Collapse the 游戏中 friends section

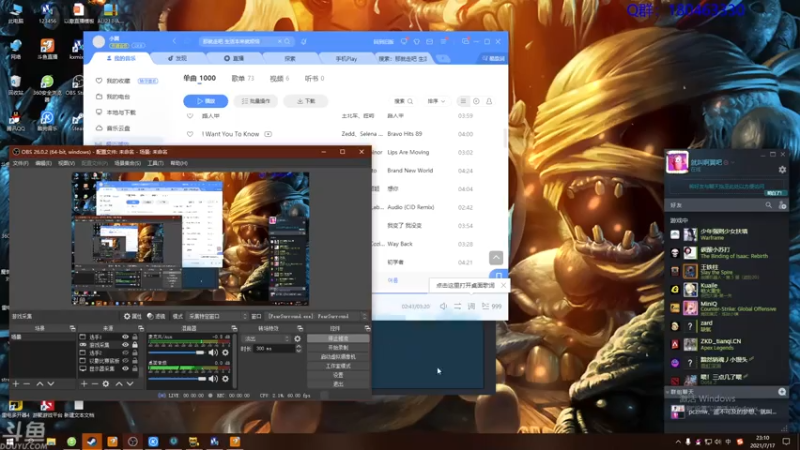click(679, 220)
